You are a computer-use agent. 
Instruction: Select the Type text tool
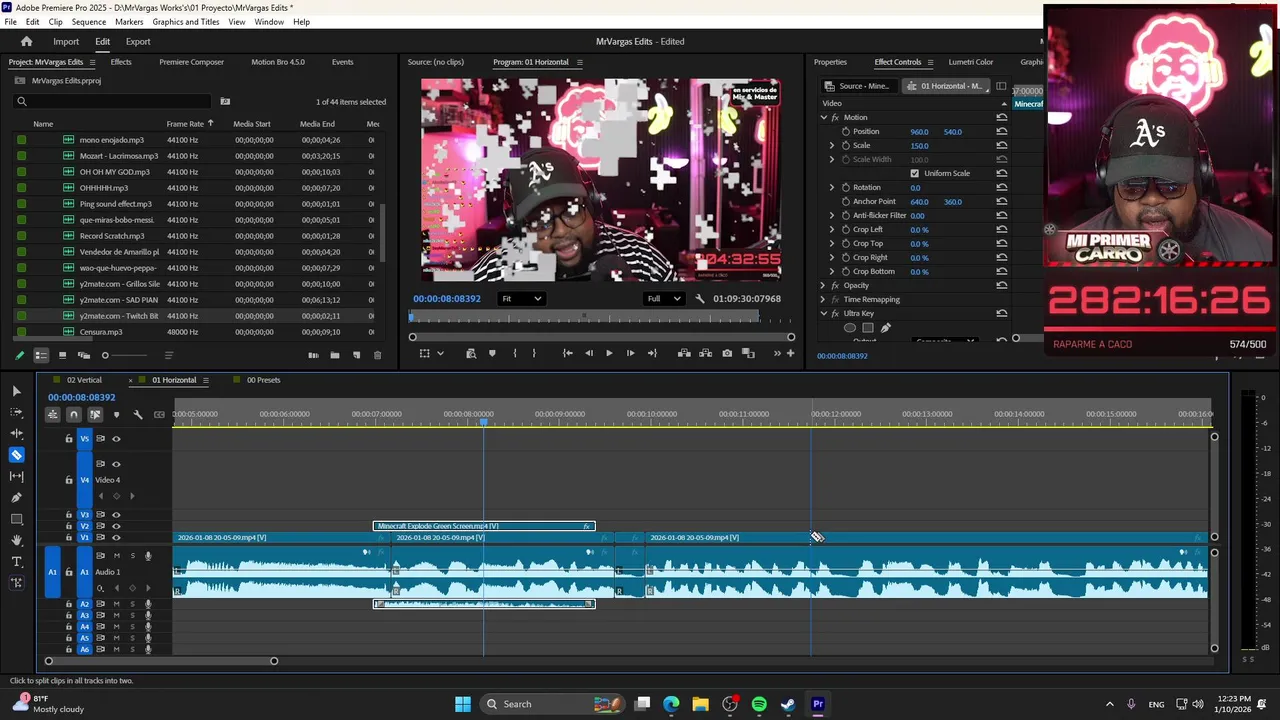(x=16, y=561)
